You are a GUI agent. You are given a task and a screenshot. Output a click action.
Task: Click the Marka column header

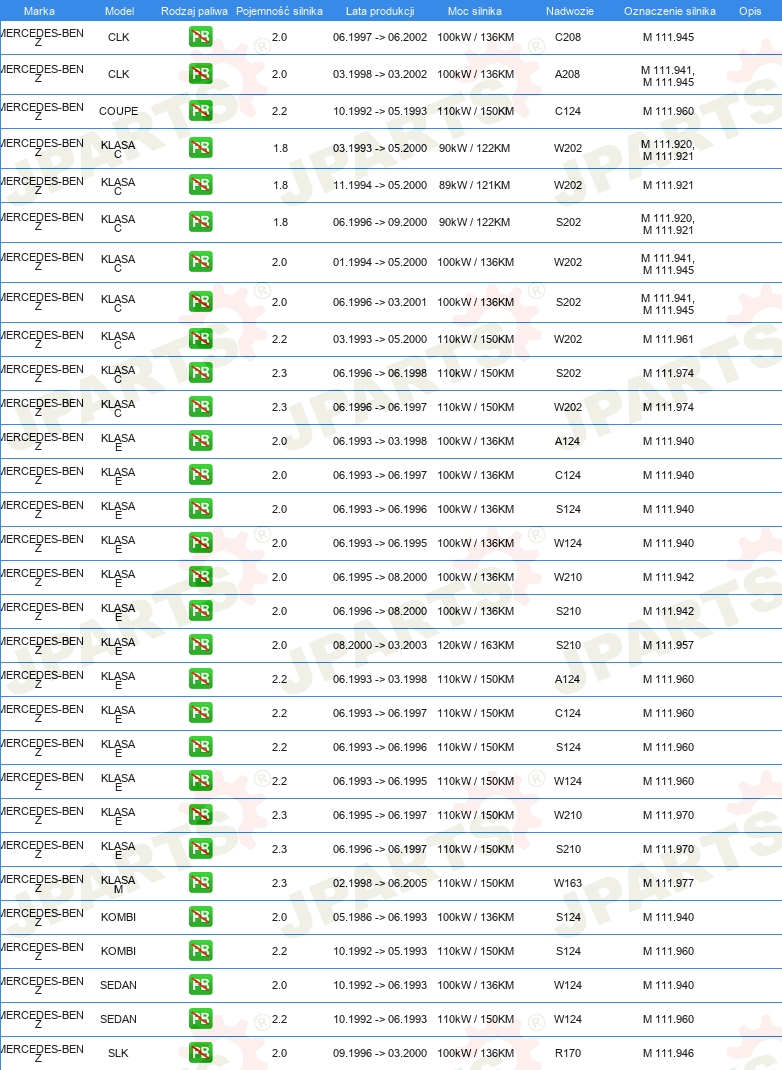(39, 11)
